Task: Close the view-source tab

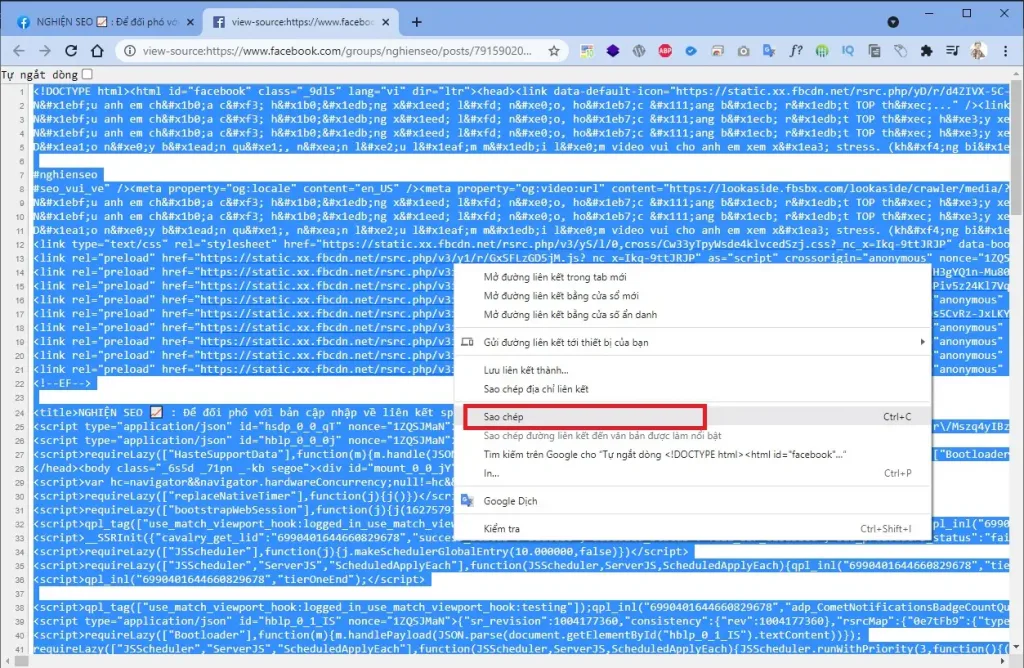Action: [385, 22]
